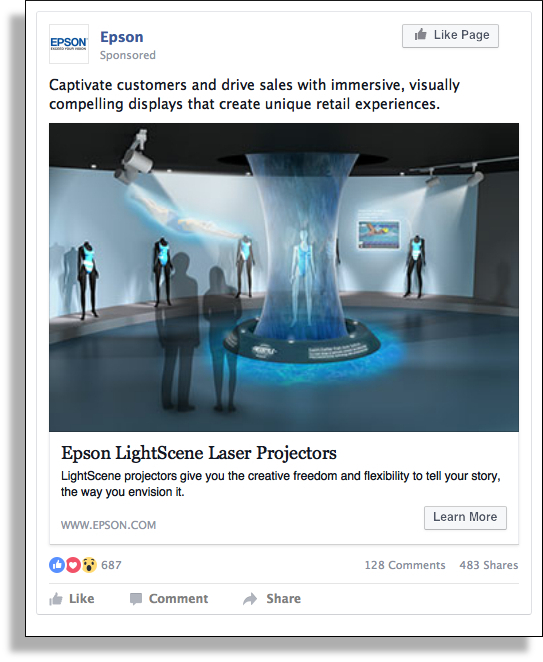Open the projector showroom ad image
The width and height of the screenshot is (543, 662).
(284, 277)
